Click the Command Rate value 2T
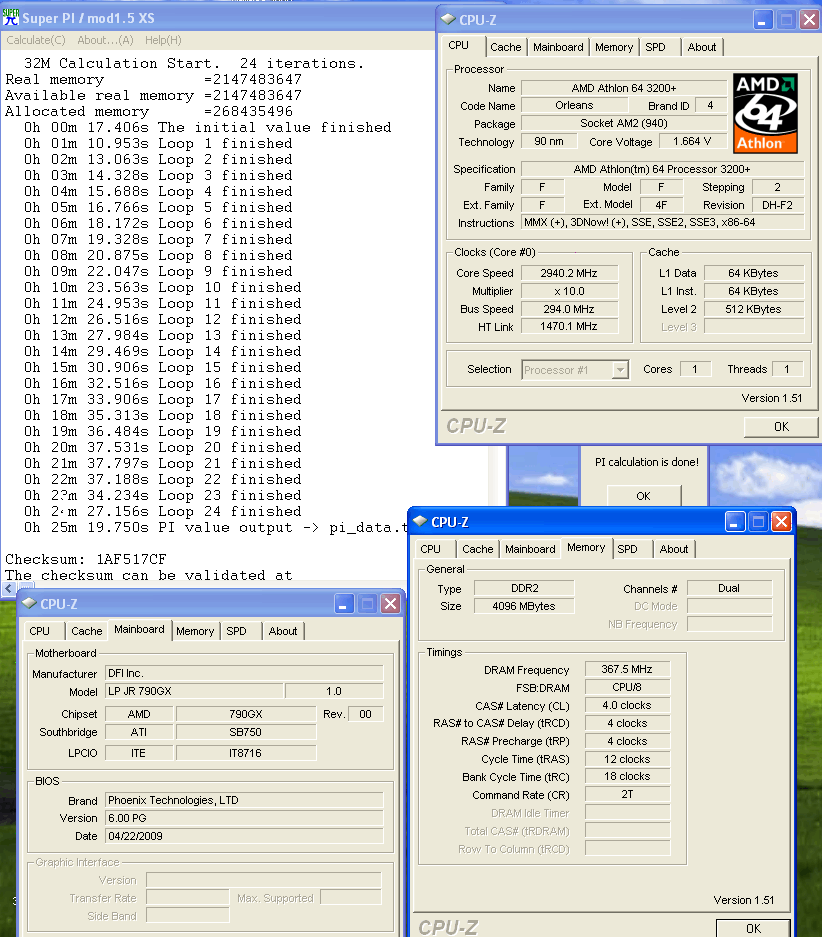The width and height of the screenshot is (822, 937). [627, 794]
